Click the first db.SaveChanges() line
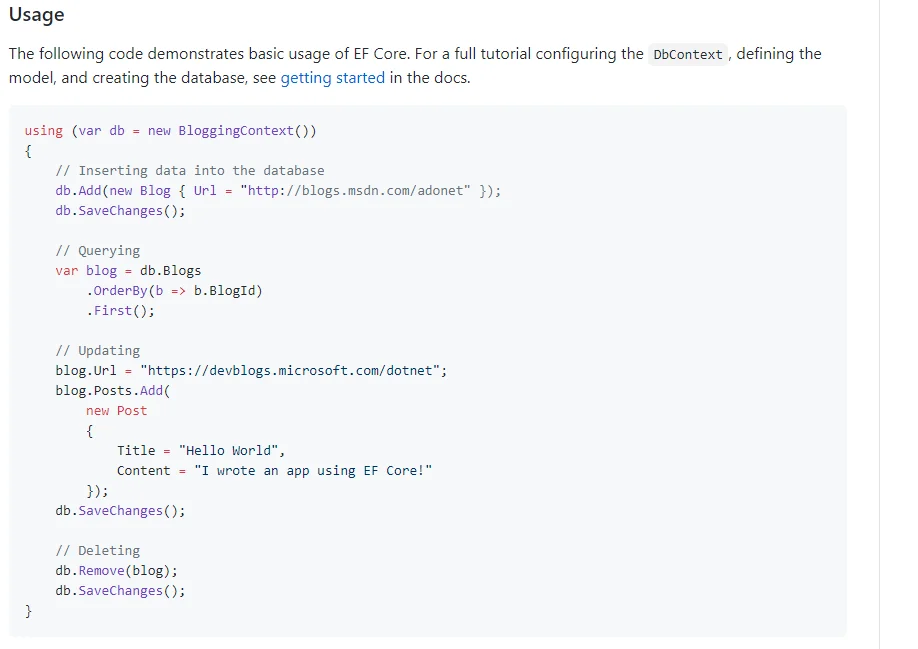Screen dimensions: 918x649 pyautogui.click(x=120, y=211)
